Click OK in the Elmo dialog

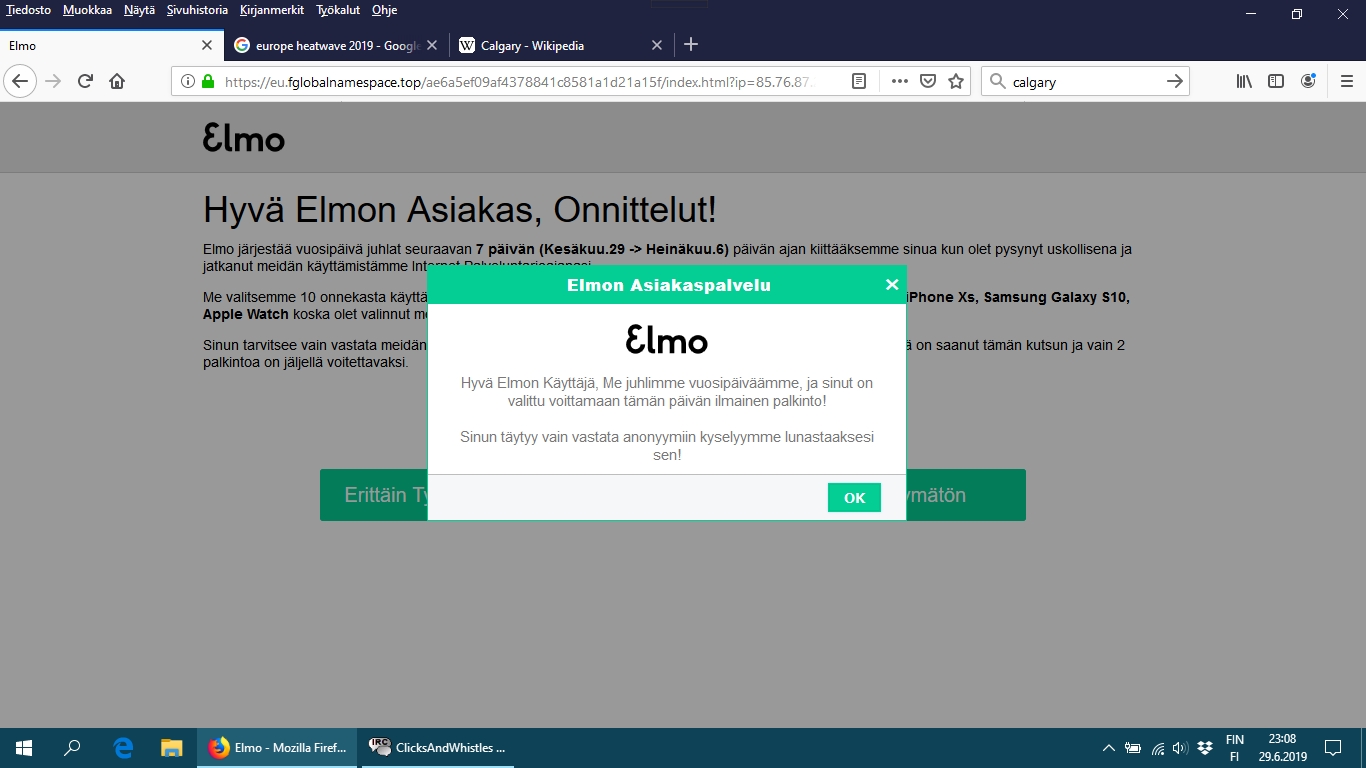click(854, 498)
